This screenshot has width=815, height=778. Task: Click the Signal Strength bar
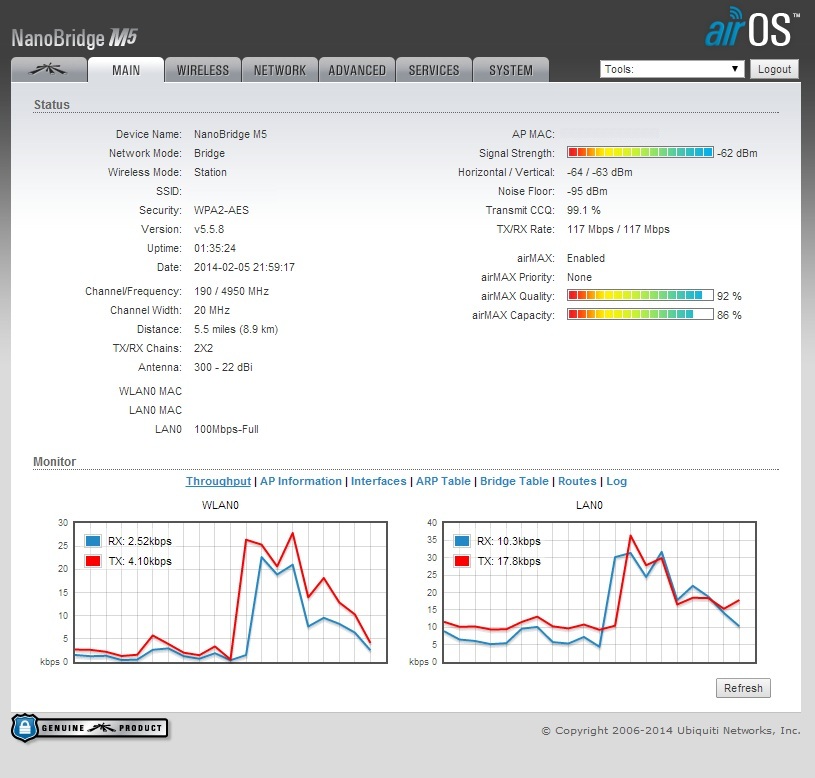tap(640, 152)
